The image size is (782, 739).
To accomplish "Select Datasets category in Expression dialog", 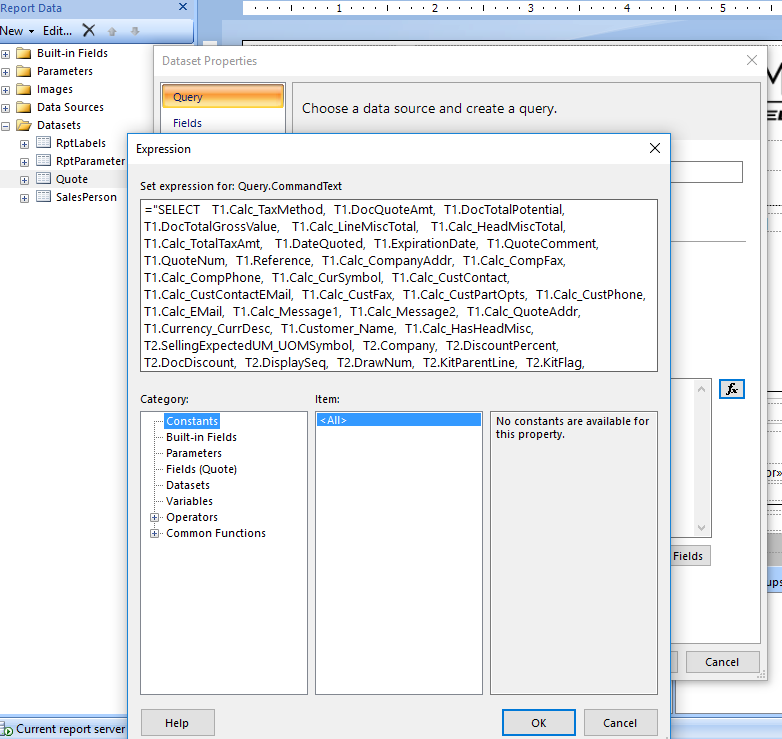I will (x=188, y=485).
